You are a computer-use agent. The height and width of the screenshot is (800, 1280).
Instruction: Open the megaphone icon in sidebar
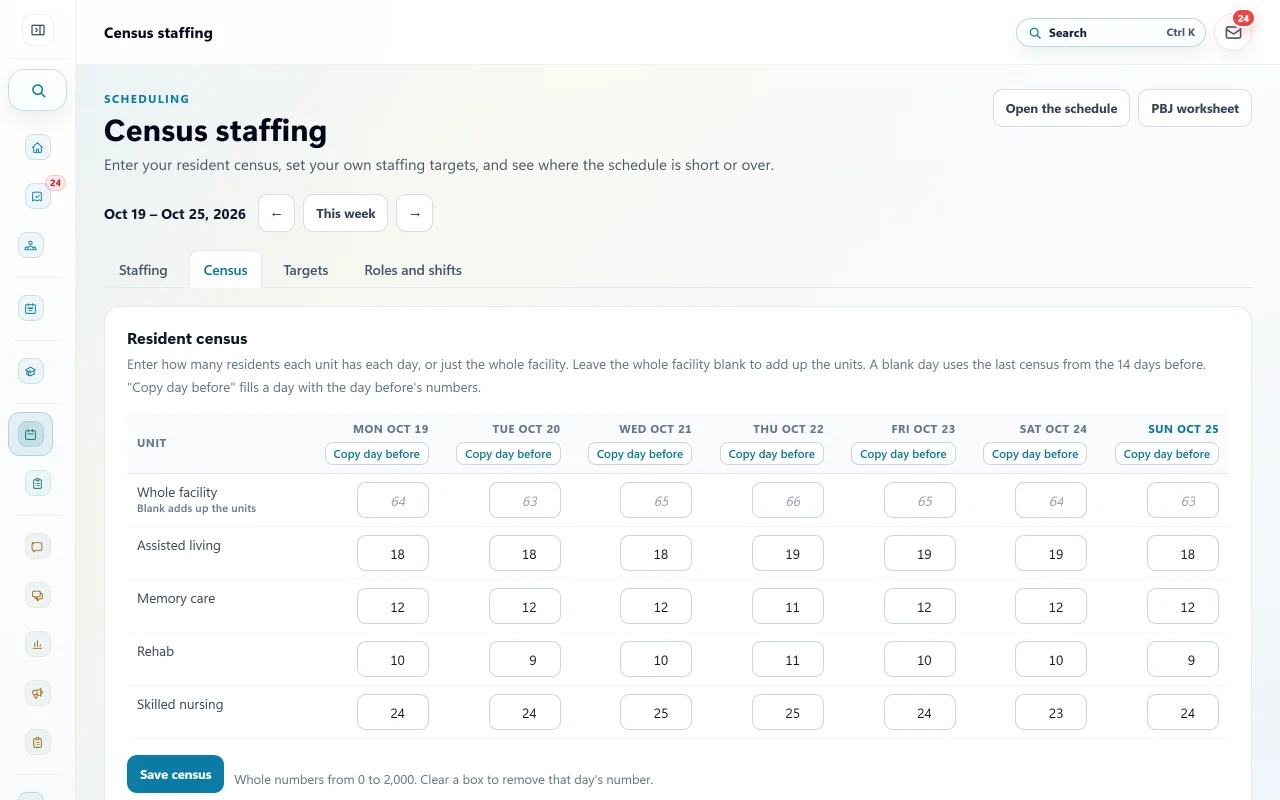pos(37,693)
